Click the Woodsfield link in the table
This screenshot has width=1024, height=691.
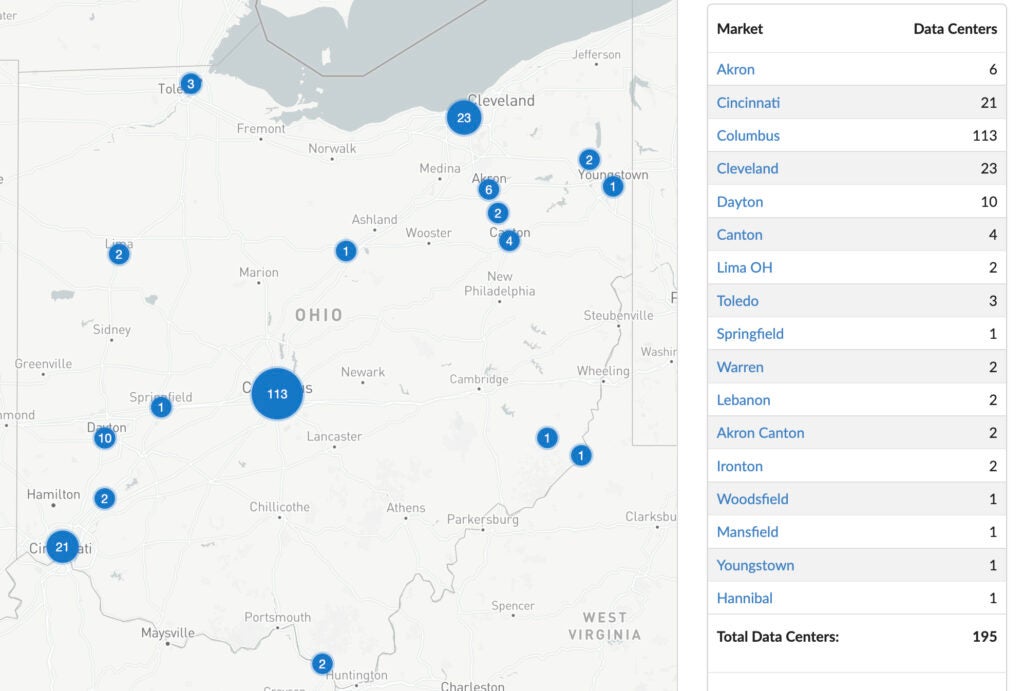tap(751, 498)
